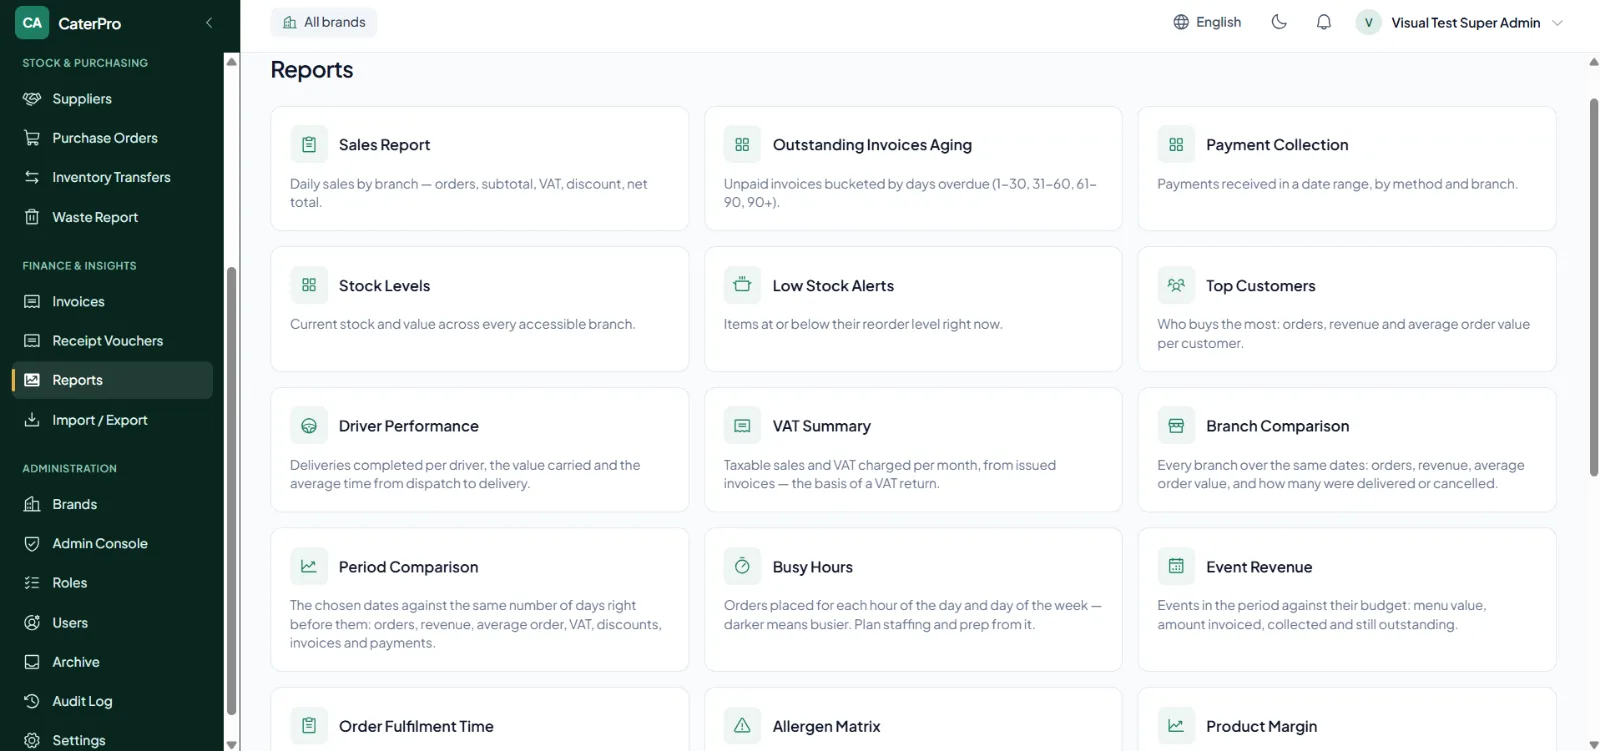Click the Finance & Insights section label
The width and height of the screenshot is (1600, 751).
[x=80, y=266]
